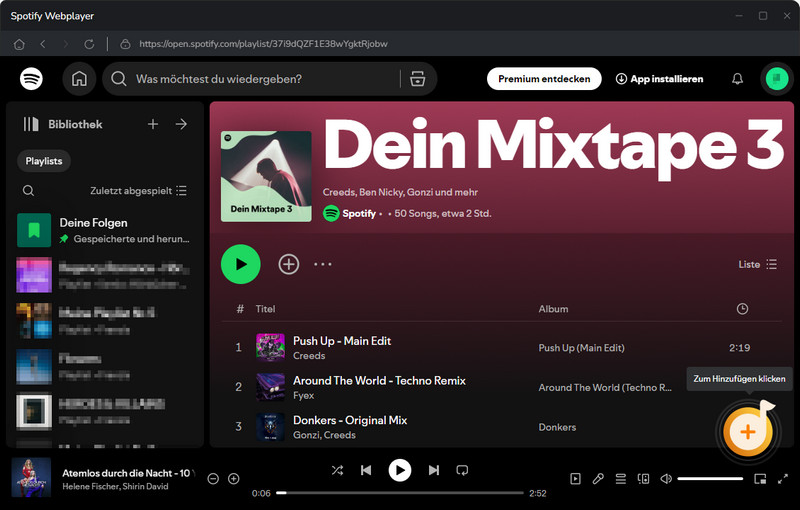Viewport: 800px width, 510px height.
Task: Open the Browse icon in search bar
Action: pos(417,79)
